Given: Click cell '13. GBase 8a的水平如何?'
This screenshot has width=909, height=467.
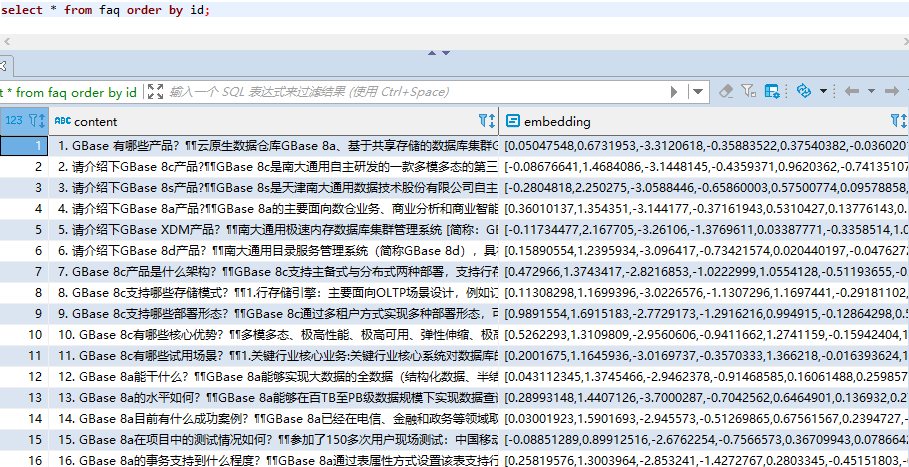Looking at the screenshot, I should point(274,397).
